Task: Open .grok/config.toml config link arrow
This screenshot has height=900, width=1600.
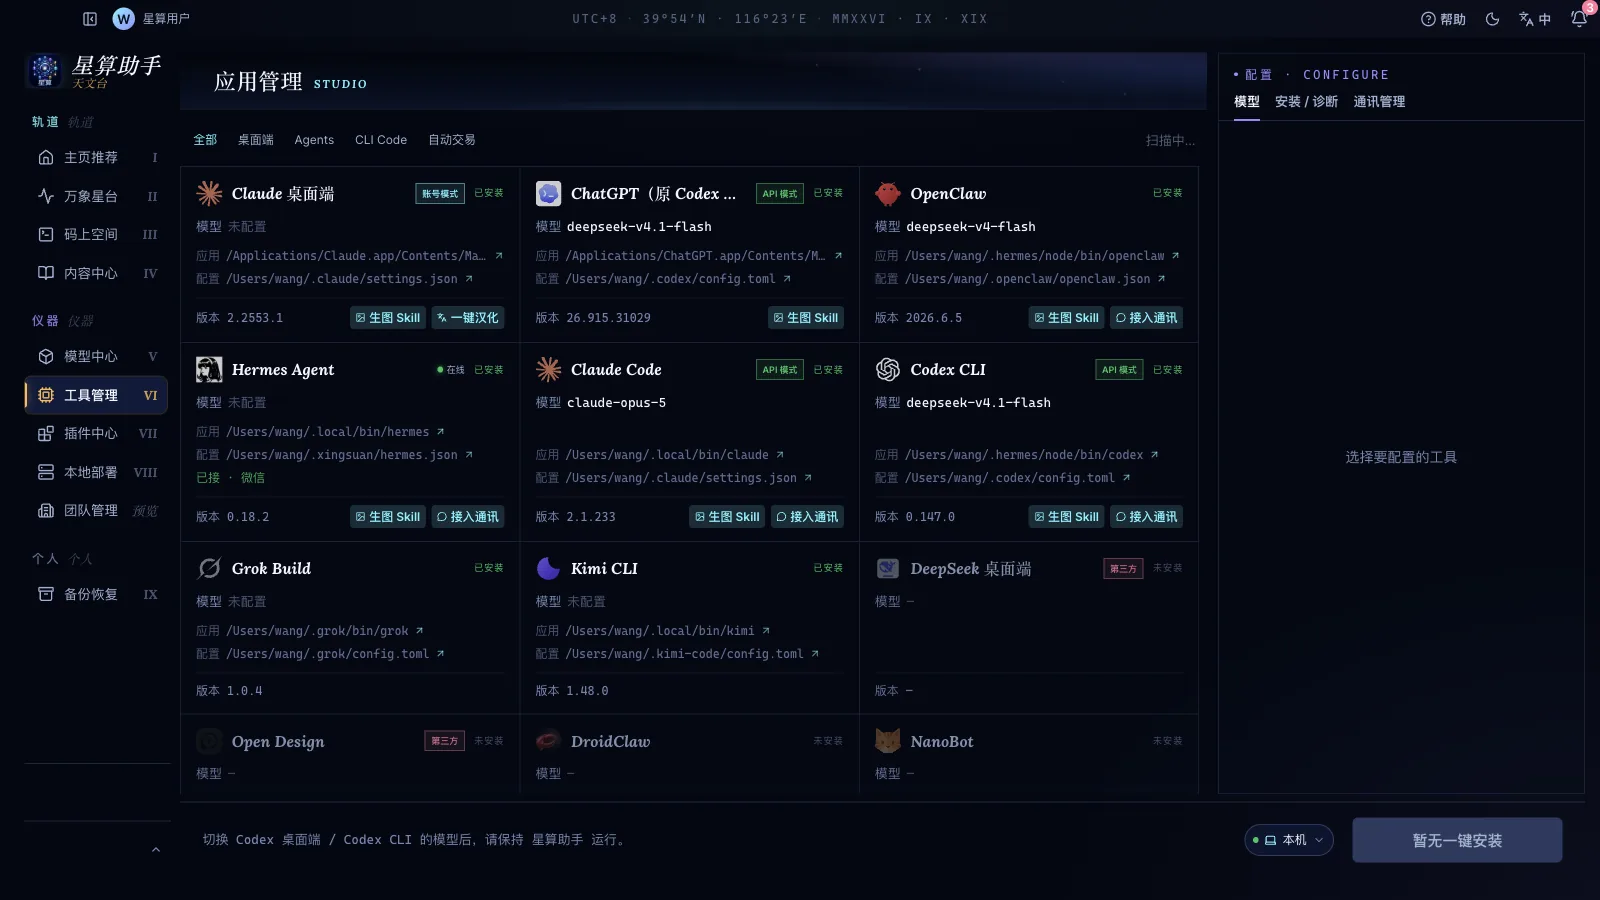Action: (x=440, y=654)
